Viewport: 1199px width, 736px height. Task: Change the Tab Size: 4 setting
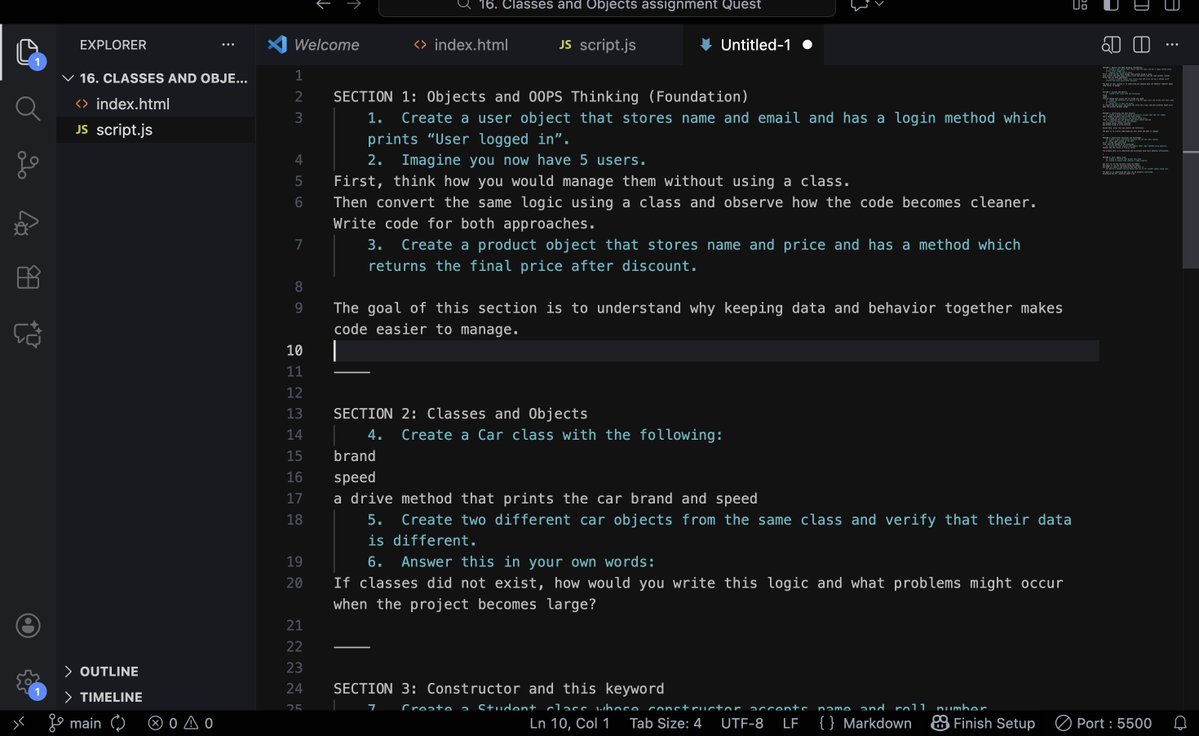click(665, 723)
